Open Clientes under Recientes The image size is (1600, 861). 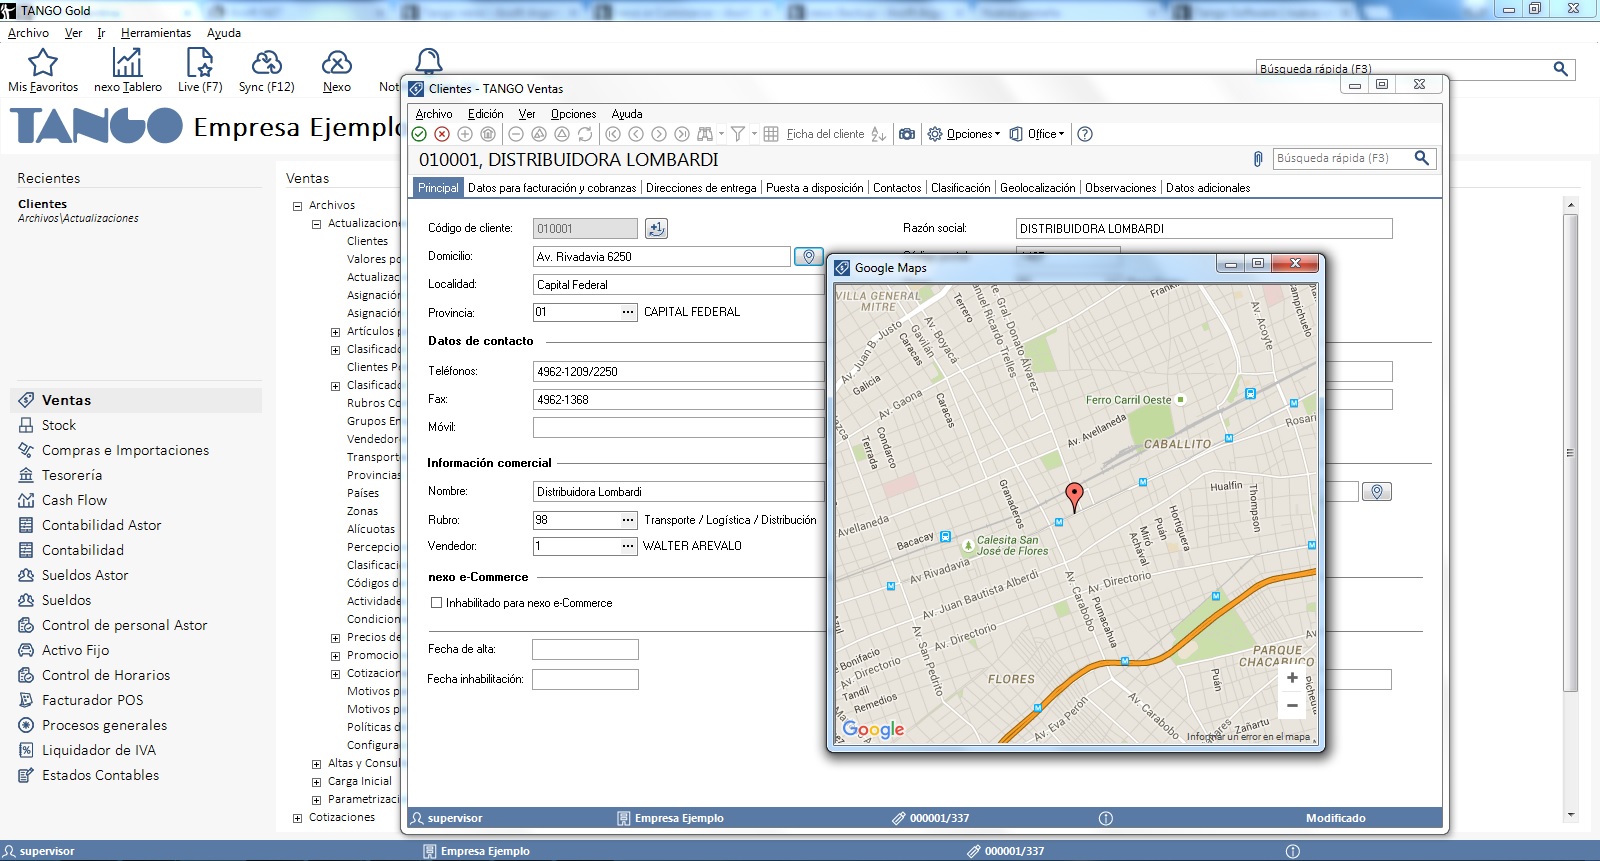(42, 204)
